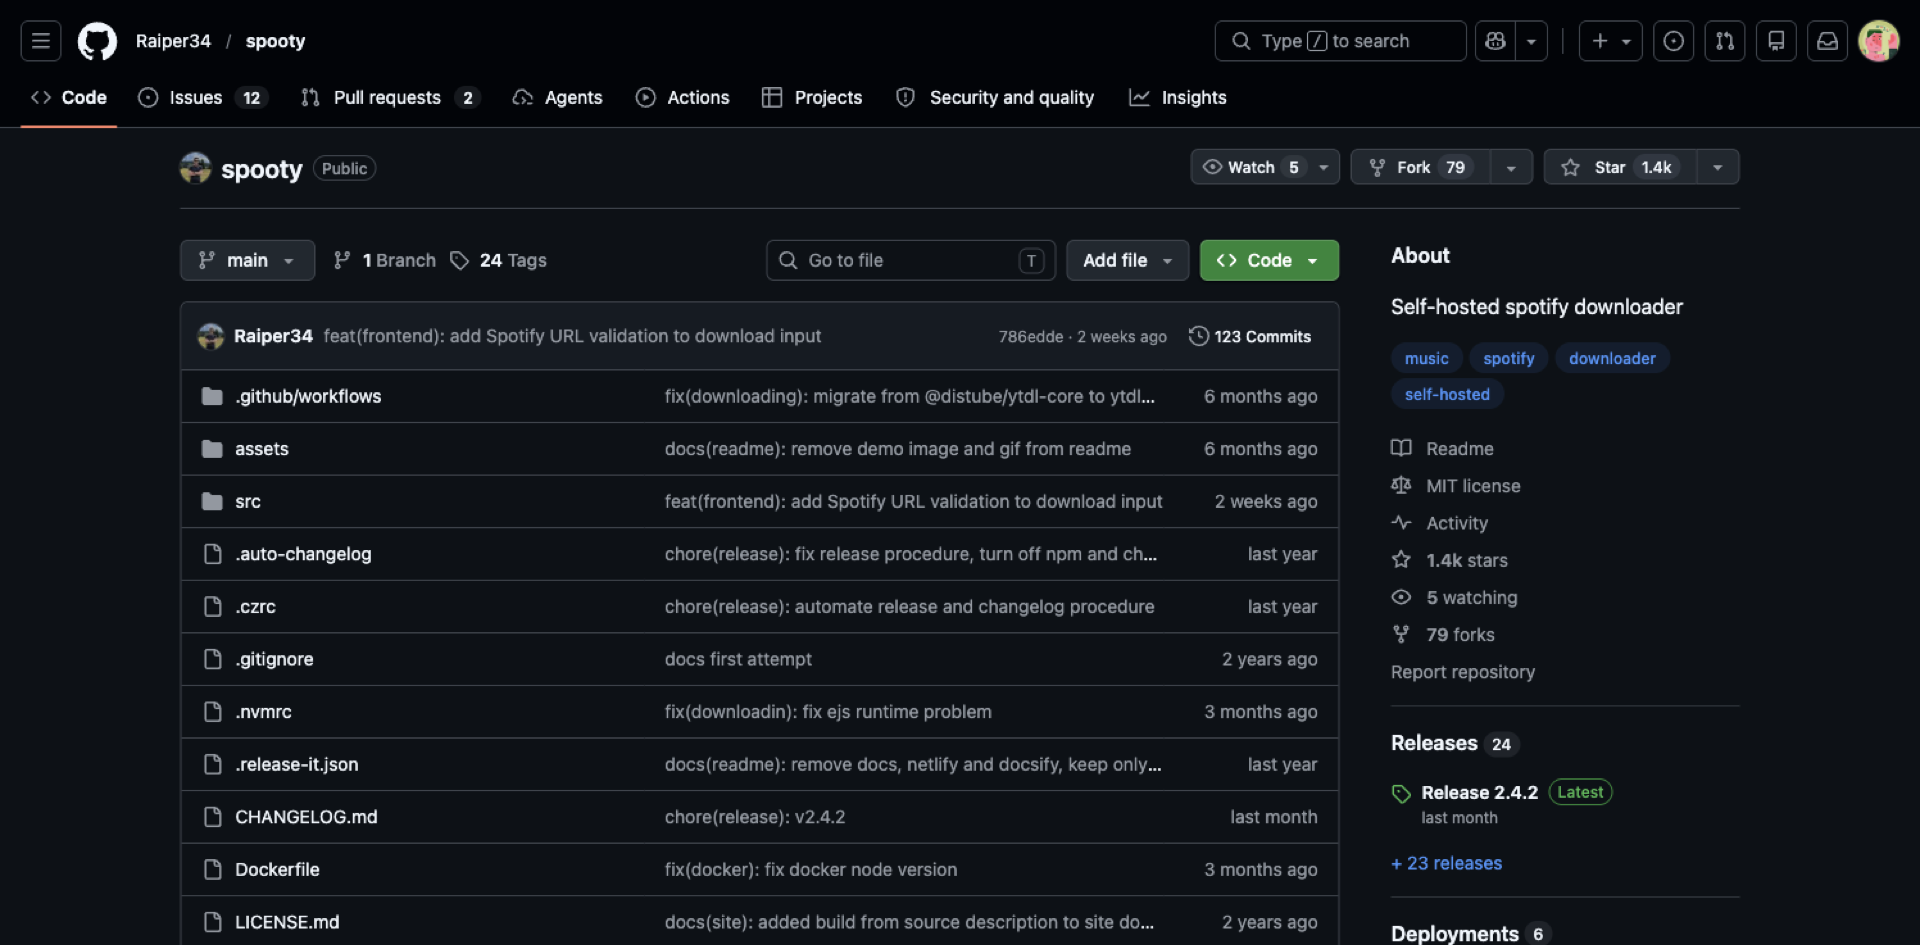Fork the spooty repository
This screenshot has width=1920, height=945.
coord(1420,167)
